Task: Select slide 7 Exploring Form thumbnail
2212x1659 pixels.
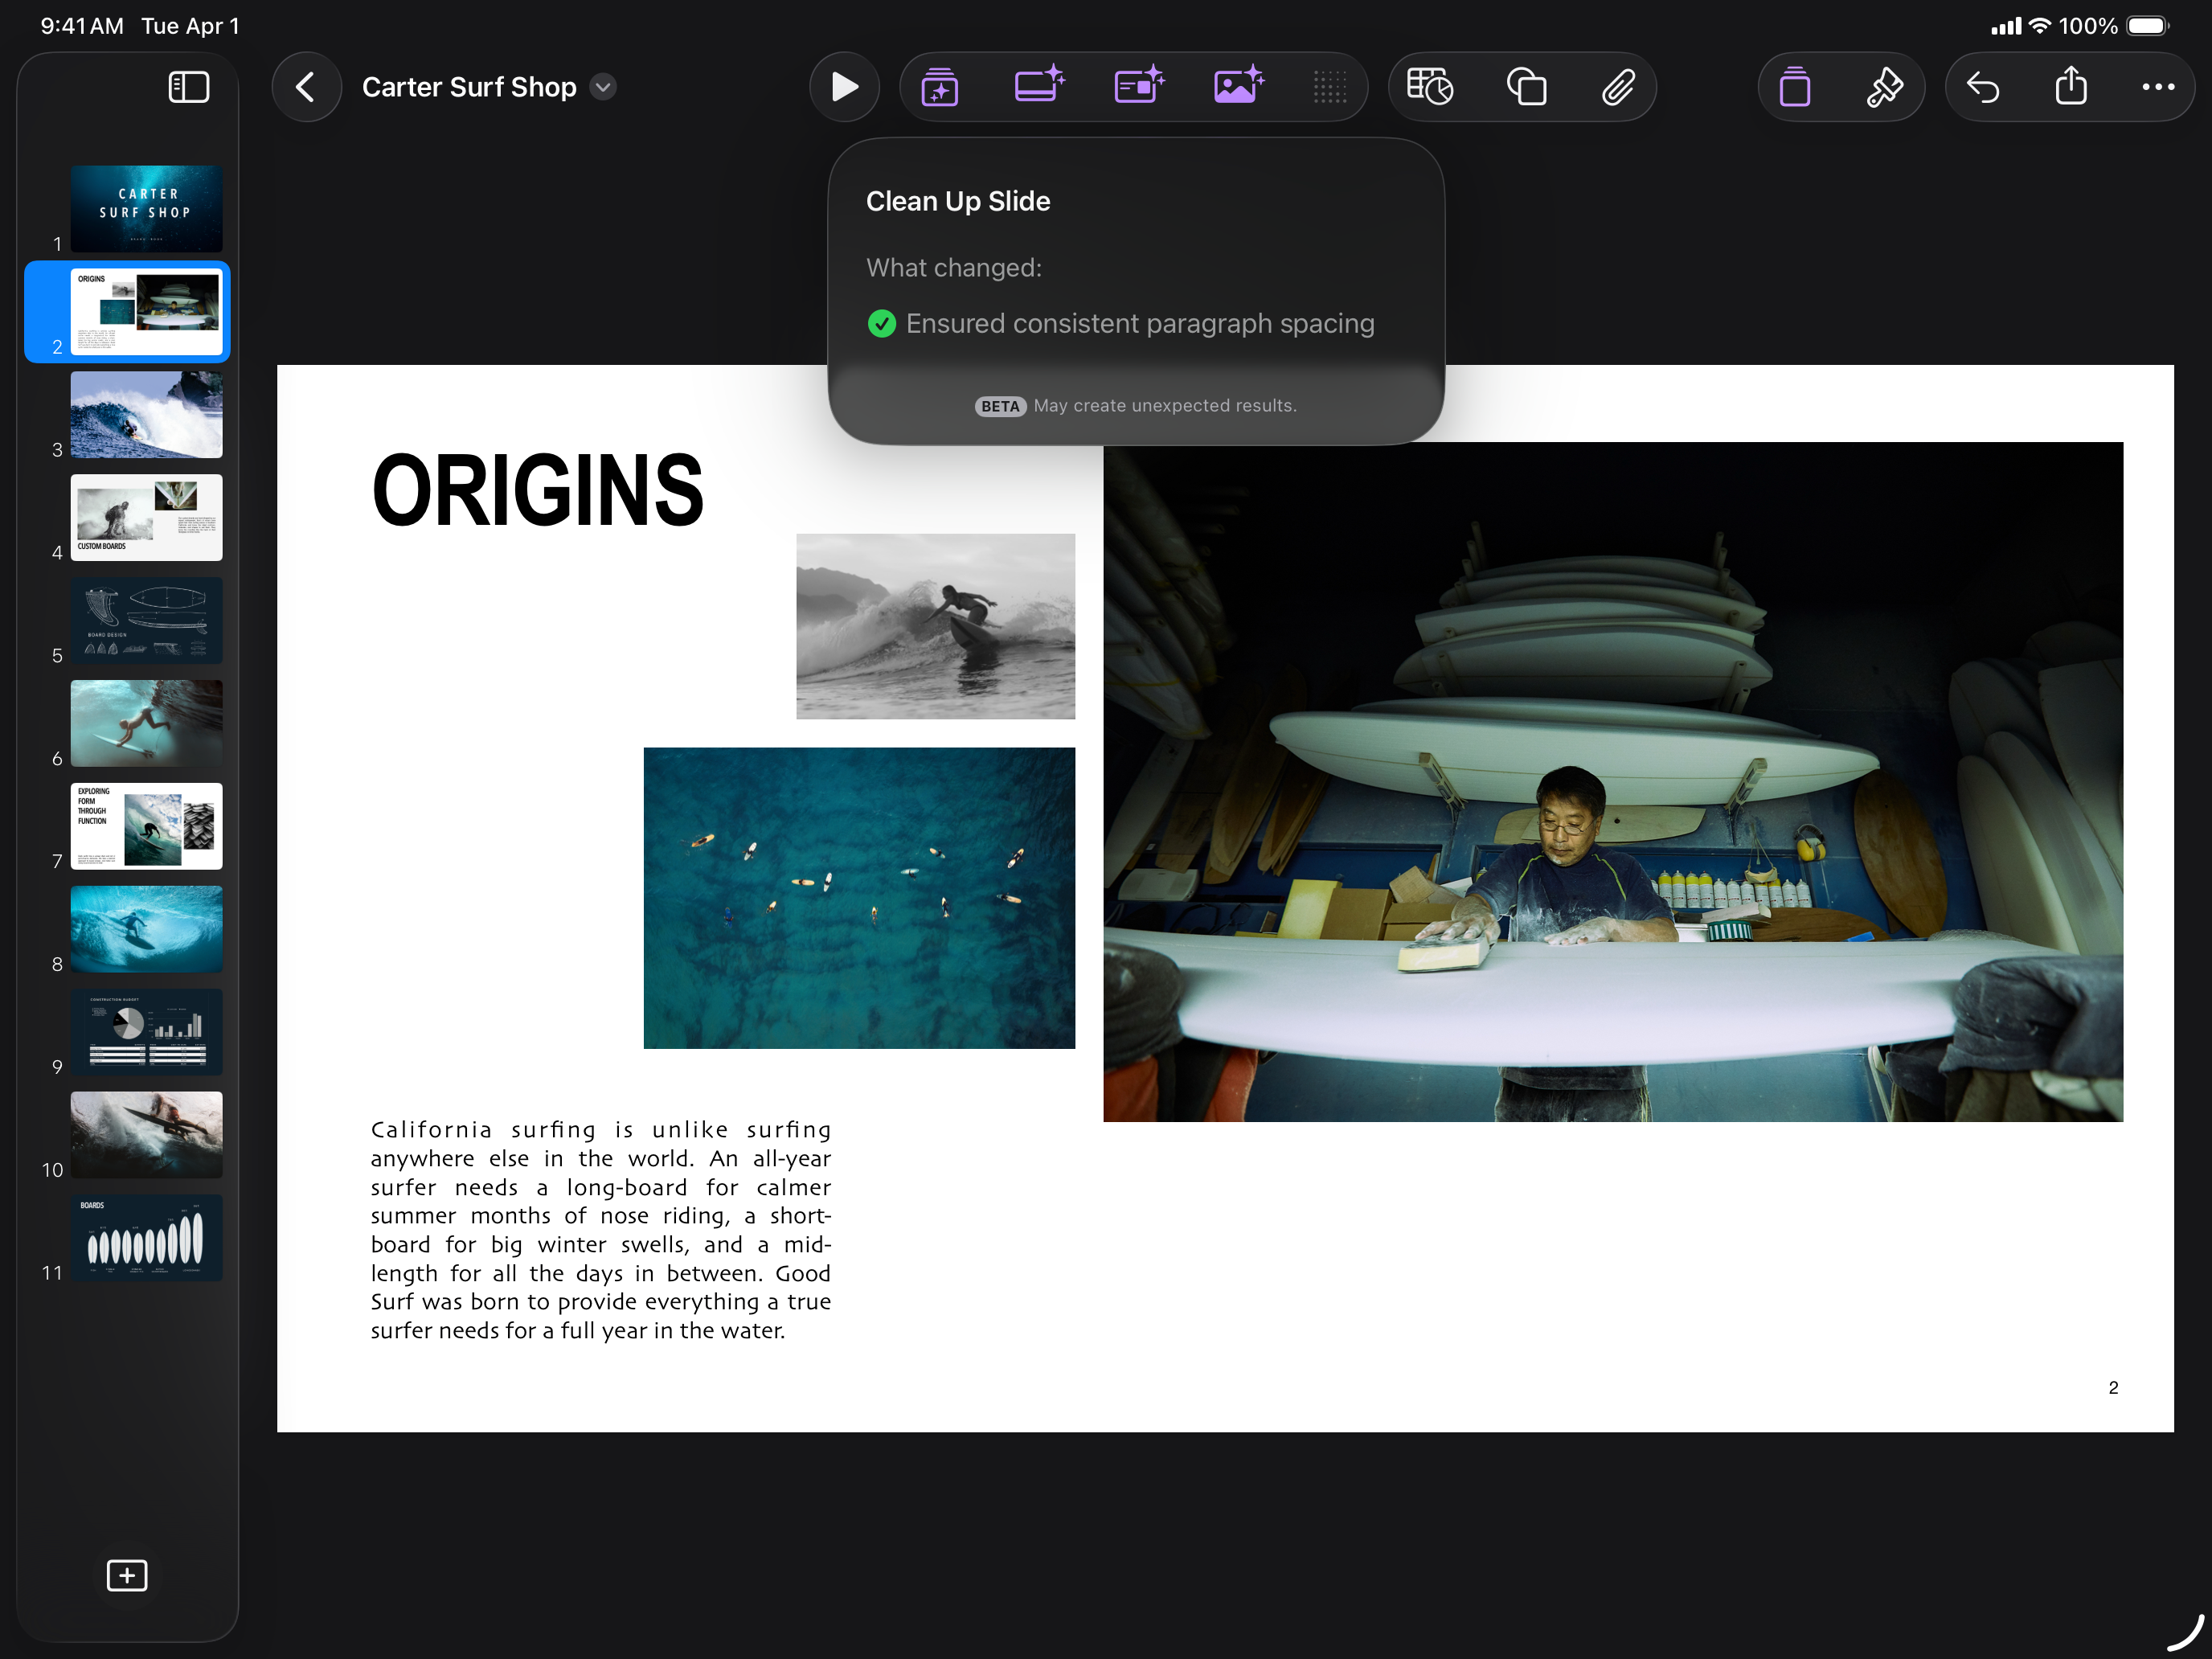Action: click(146, 826)
